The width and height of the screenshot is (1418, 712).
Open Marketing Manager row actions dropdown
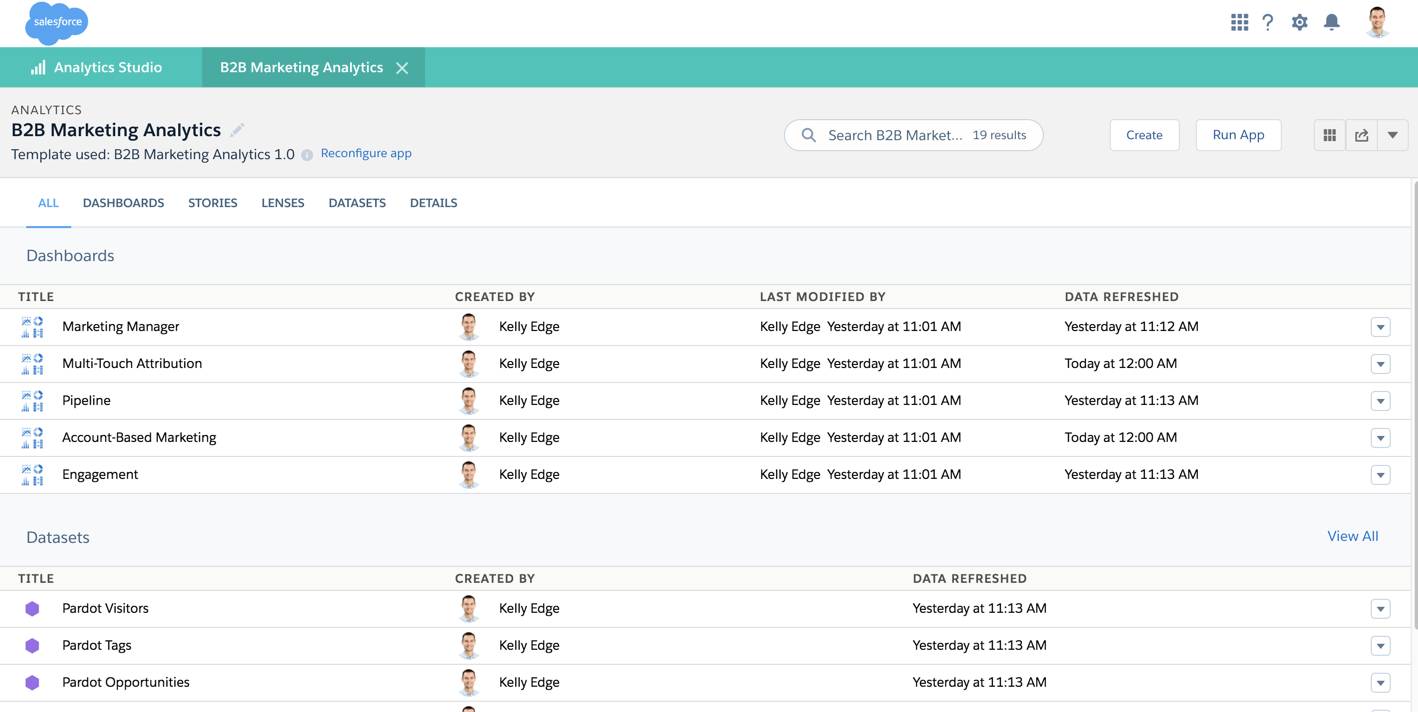[x=1380, y=327]
